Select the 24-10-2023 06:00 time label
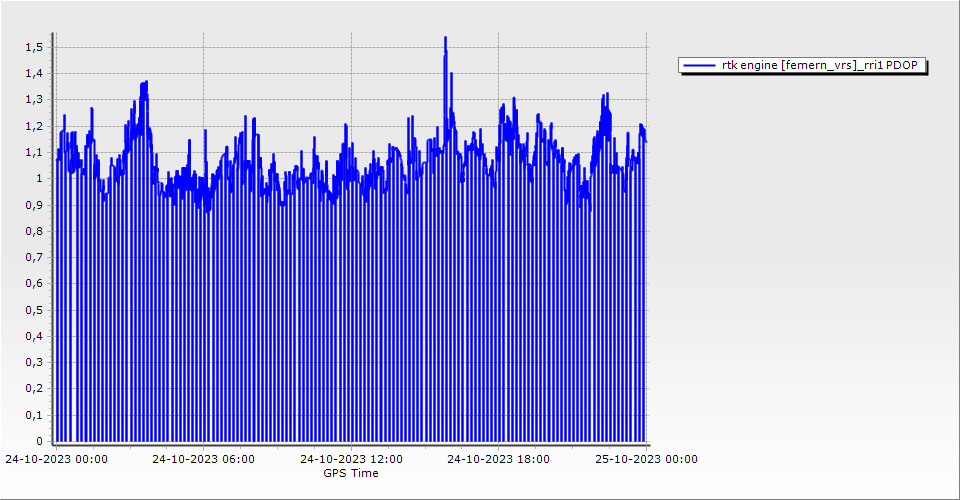This screenshot has width=960, height=500. click(x=203, y=459)
